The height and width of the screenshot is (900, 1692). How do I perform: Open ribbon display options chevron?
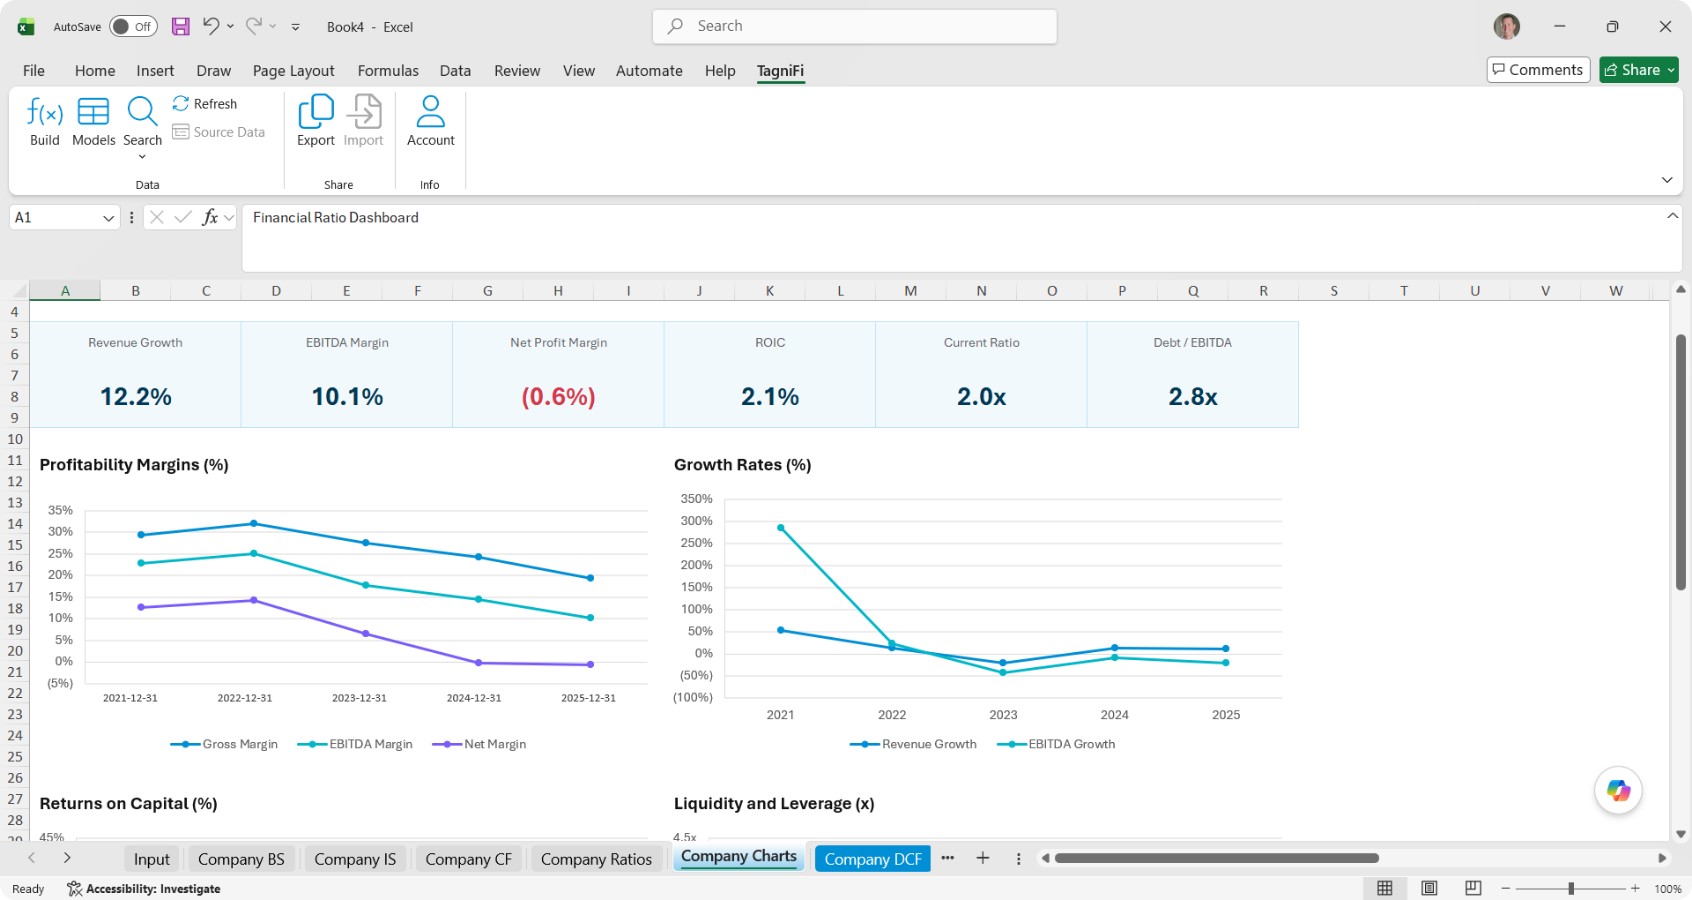point(1667,180)
